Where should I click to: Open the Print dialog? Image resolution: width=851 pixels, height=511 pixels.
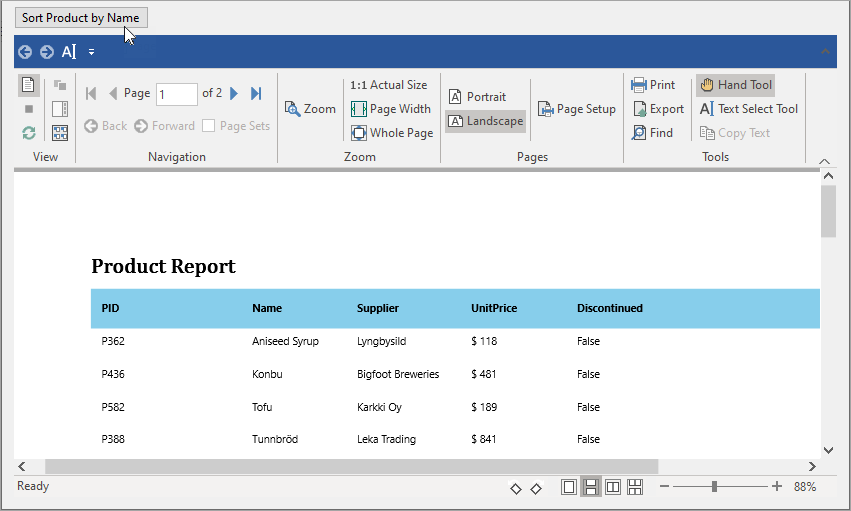pyautogui.click(x=653, y=85)
